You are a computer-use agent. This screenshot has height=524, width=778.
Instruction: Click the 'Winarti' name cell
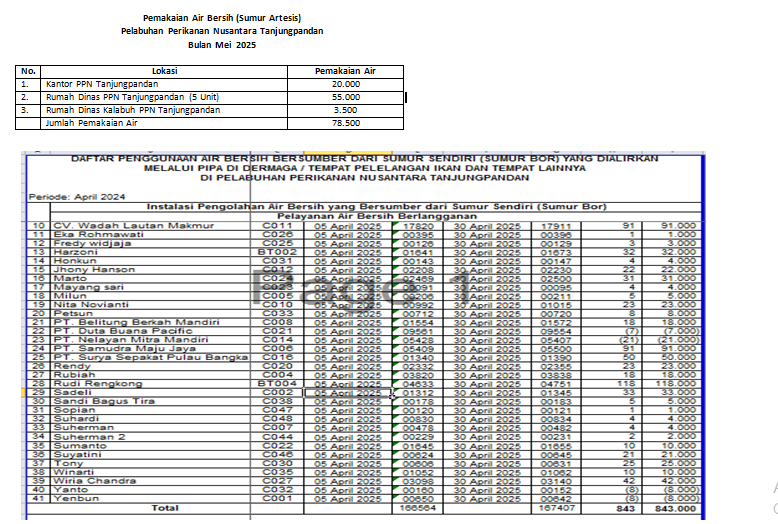pos(151,472)
